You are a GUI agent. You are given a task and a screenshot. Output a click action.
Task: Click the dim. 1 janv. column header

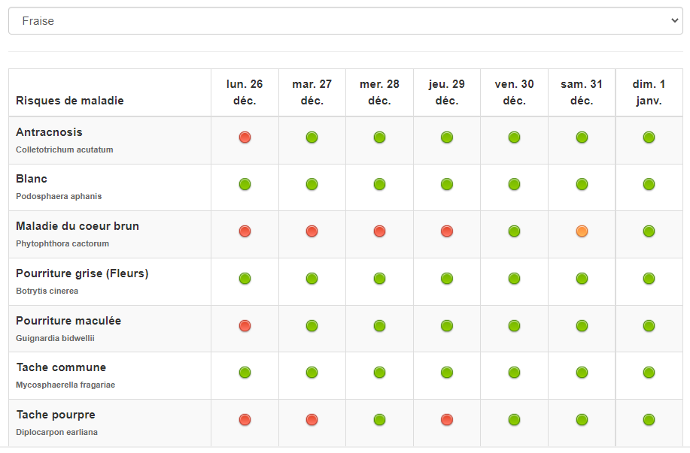649,93
